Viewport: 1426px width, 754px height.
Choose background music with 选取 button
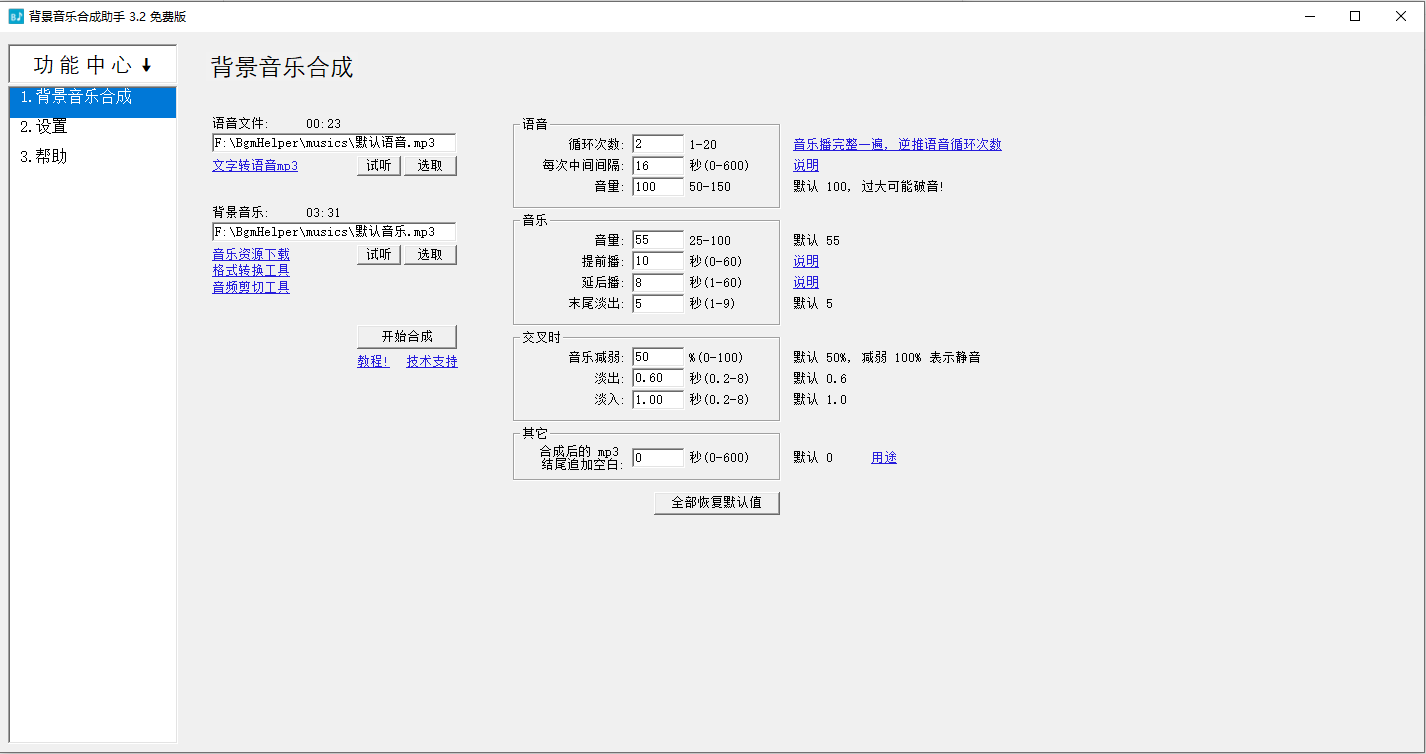click(430, 255)
